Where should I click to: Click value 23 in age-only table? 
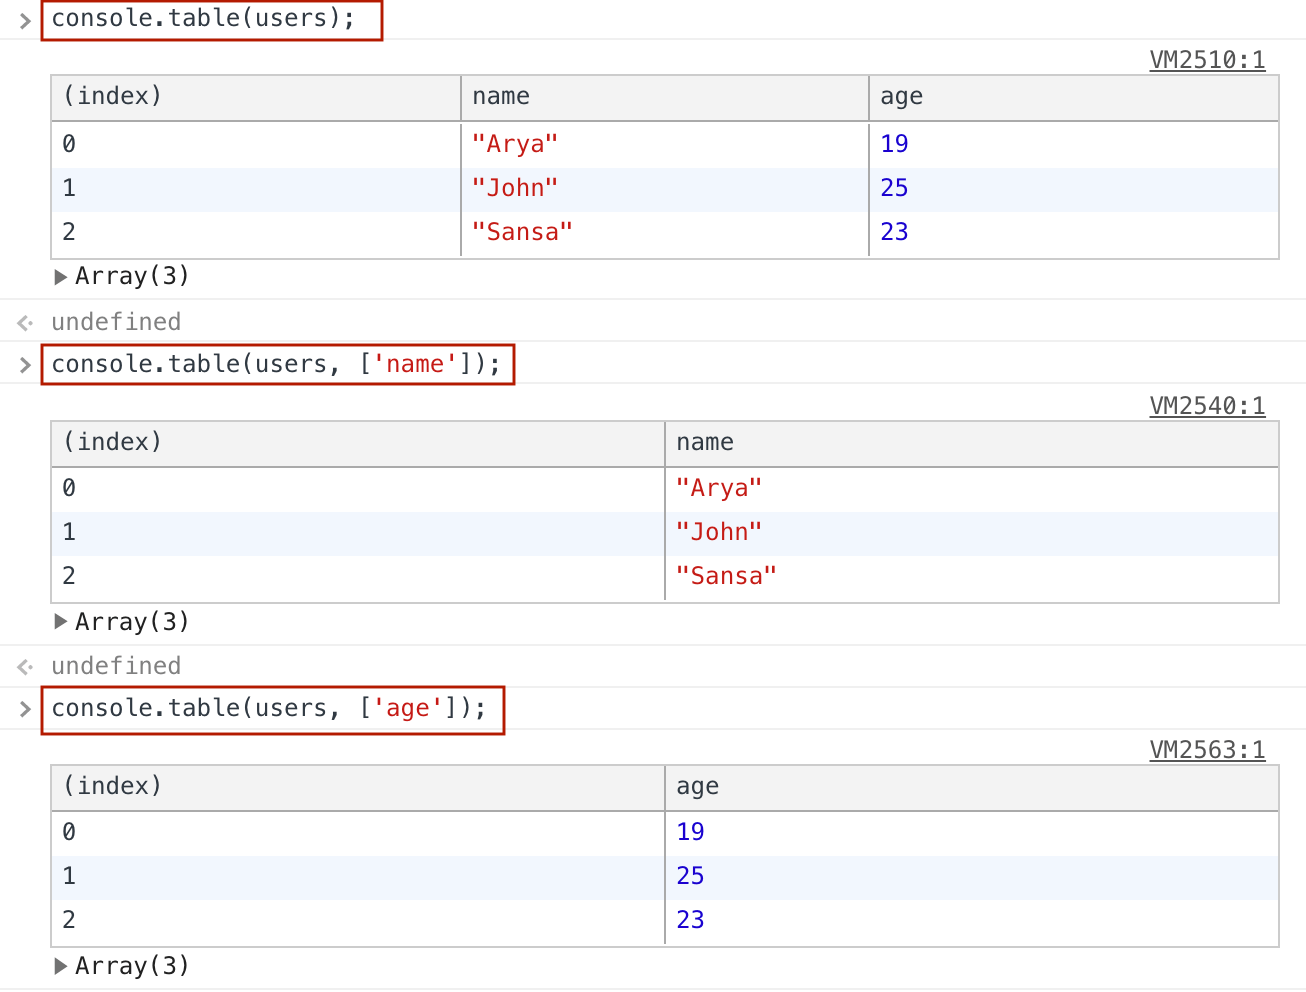click(690, 920)
